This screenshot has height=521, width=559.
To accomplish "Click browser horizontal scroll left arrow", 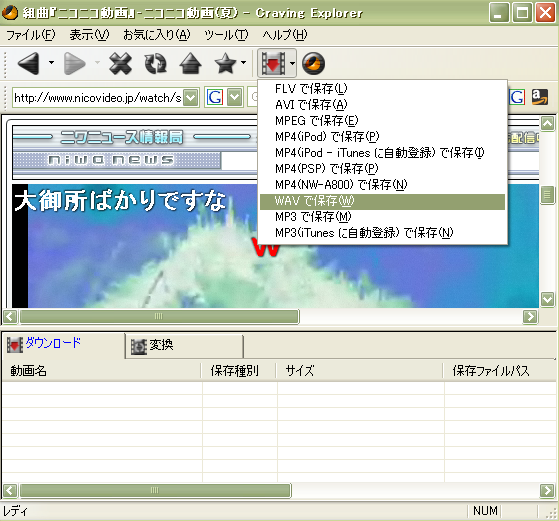I will click(x=10, y=316).
